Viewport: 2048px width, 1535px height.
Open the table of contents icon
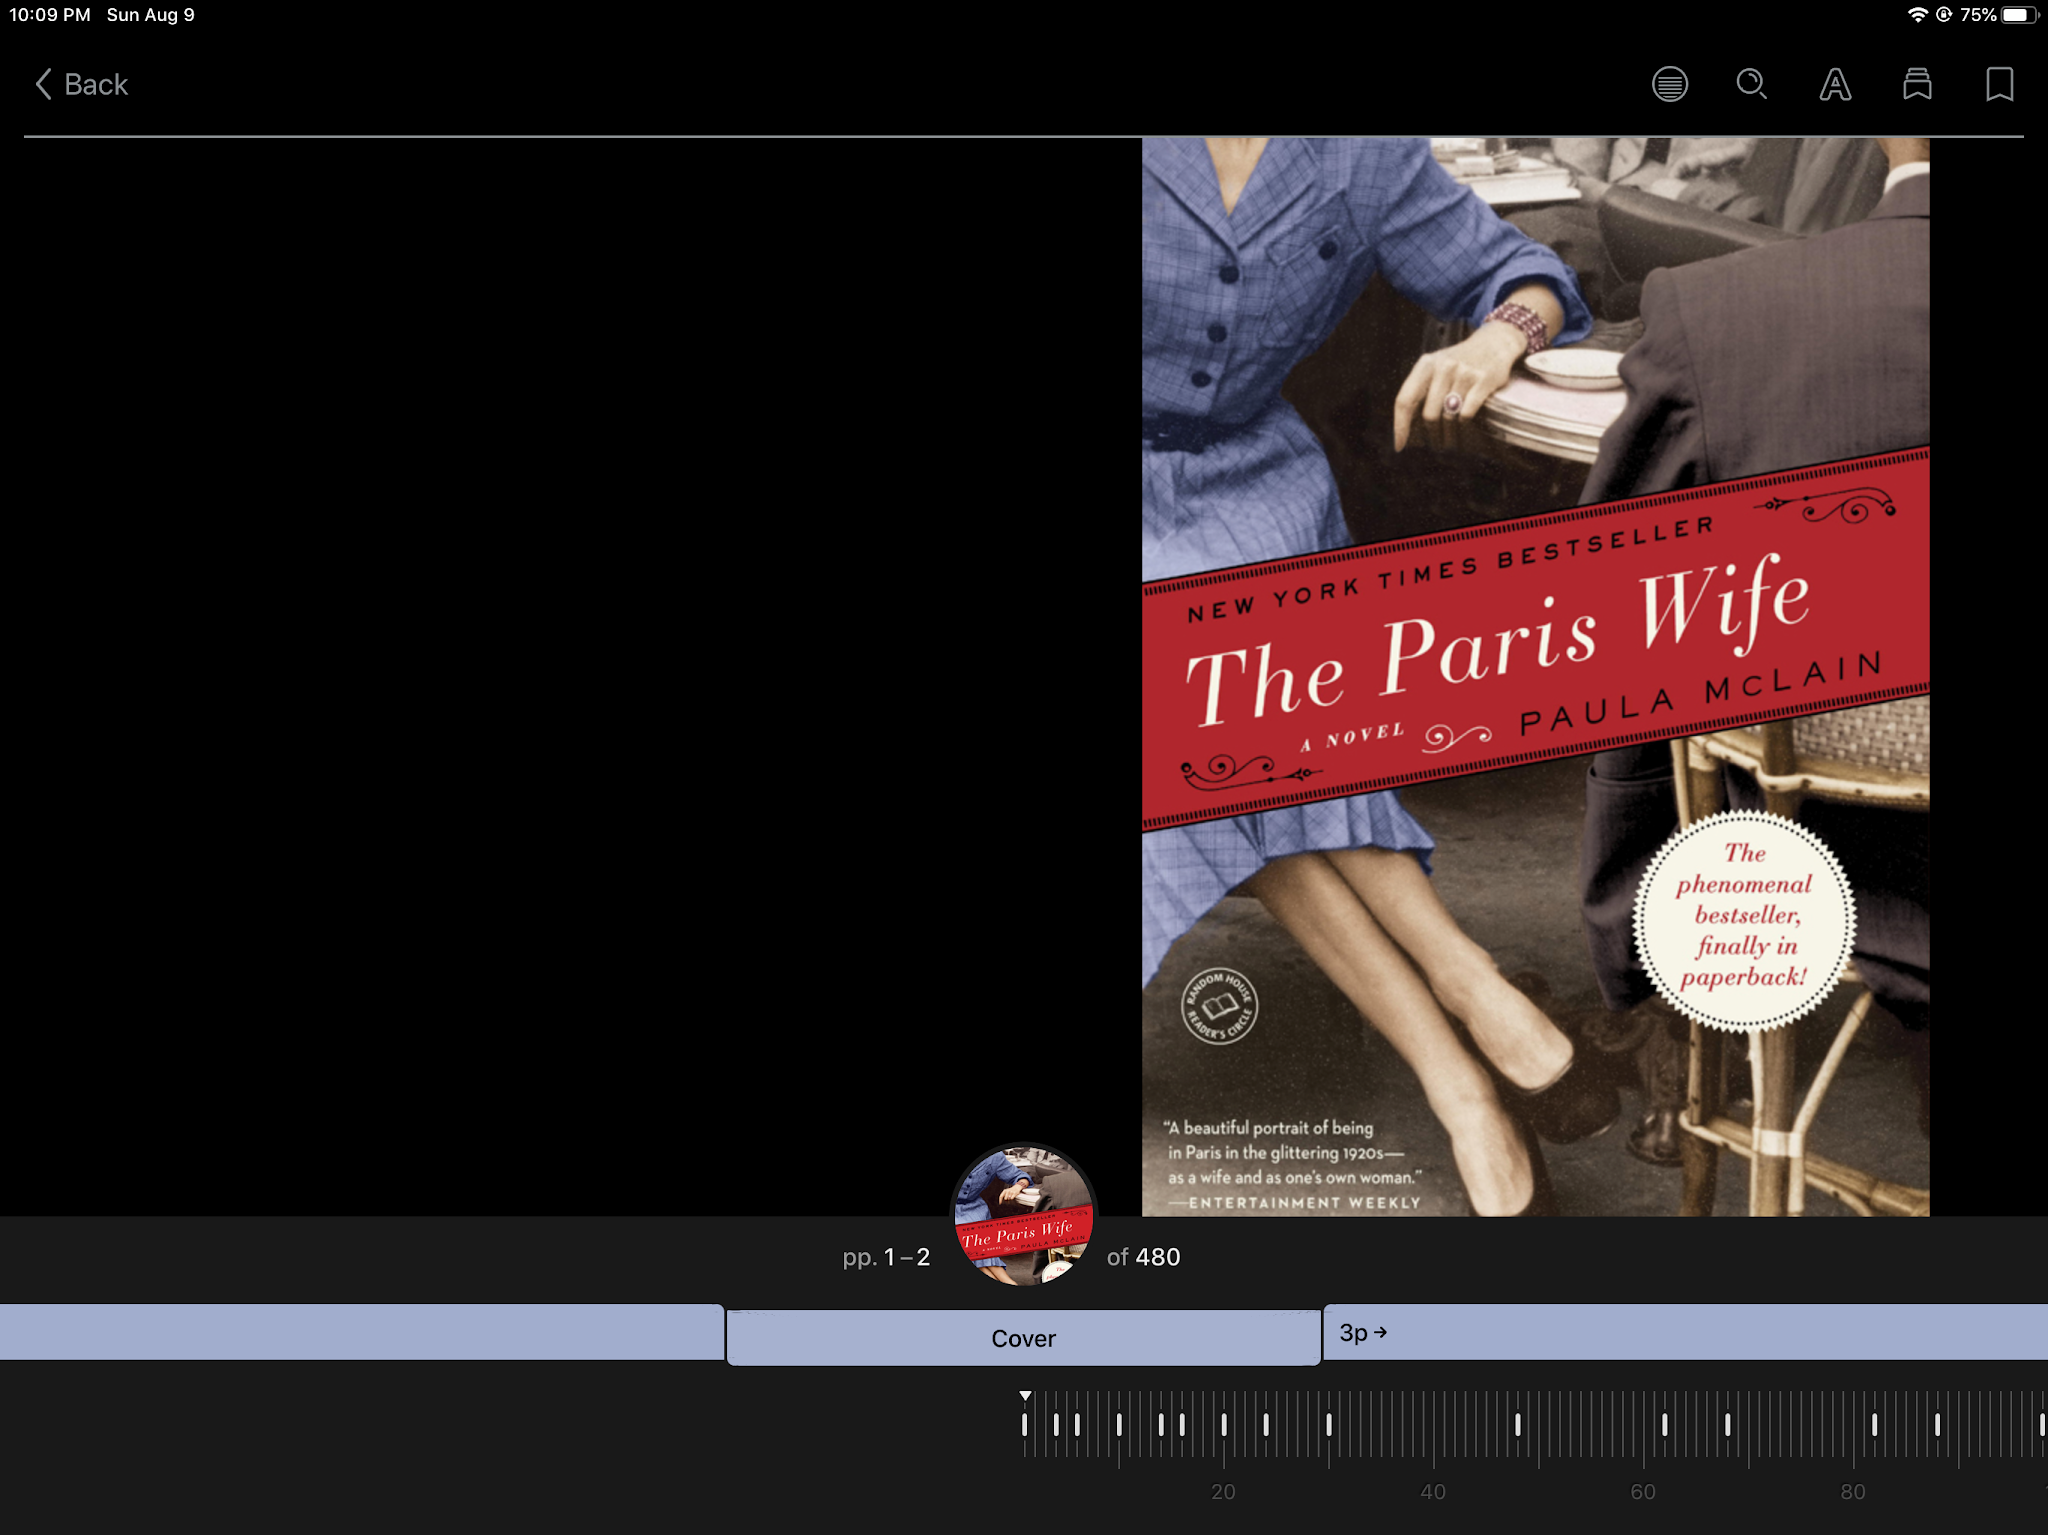pos(1669,84)
